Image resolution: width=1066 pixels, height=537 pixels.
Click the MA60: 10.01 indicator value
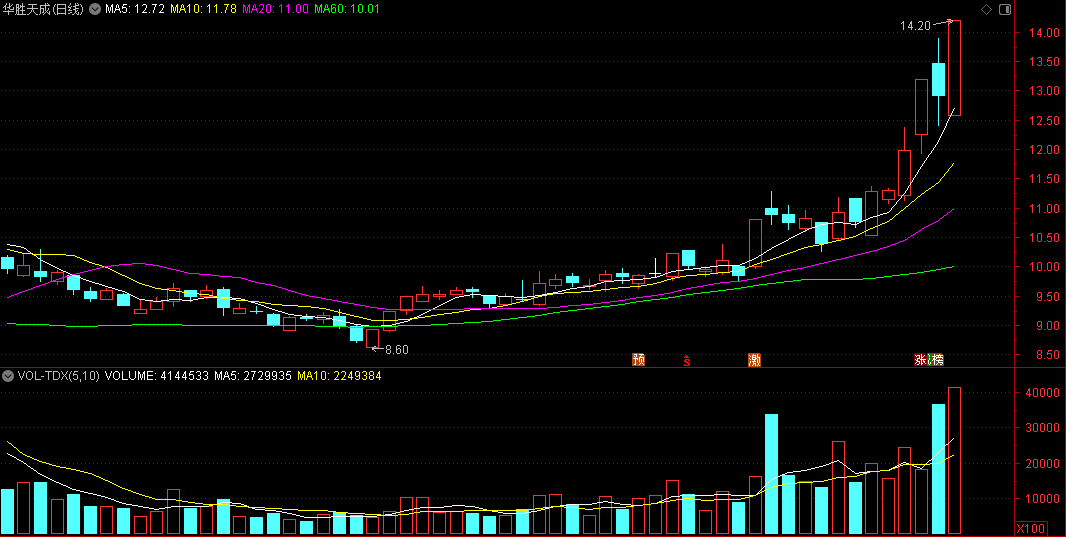347,10
